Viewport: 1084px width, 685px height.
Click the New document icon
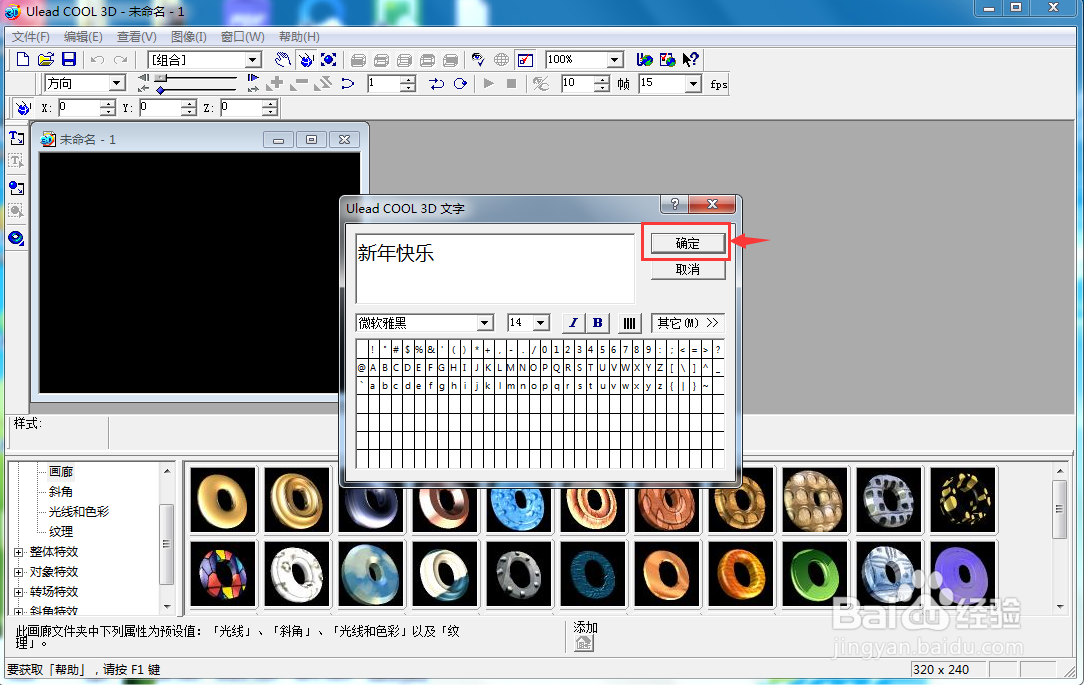(23, 59)
